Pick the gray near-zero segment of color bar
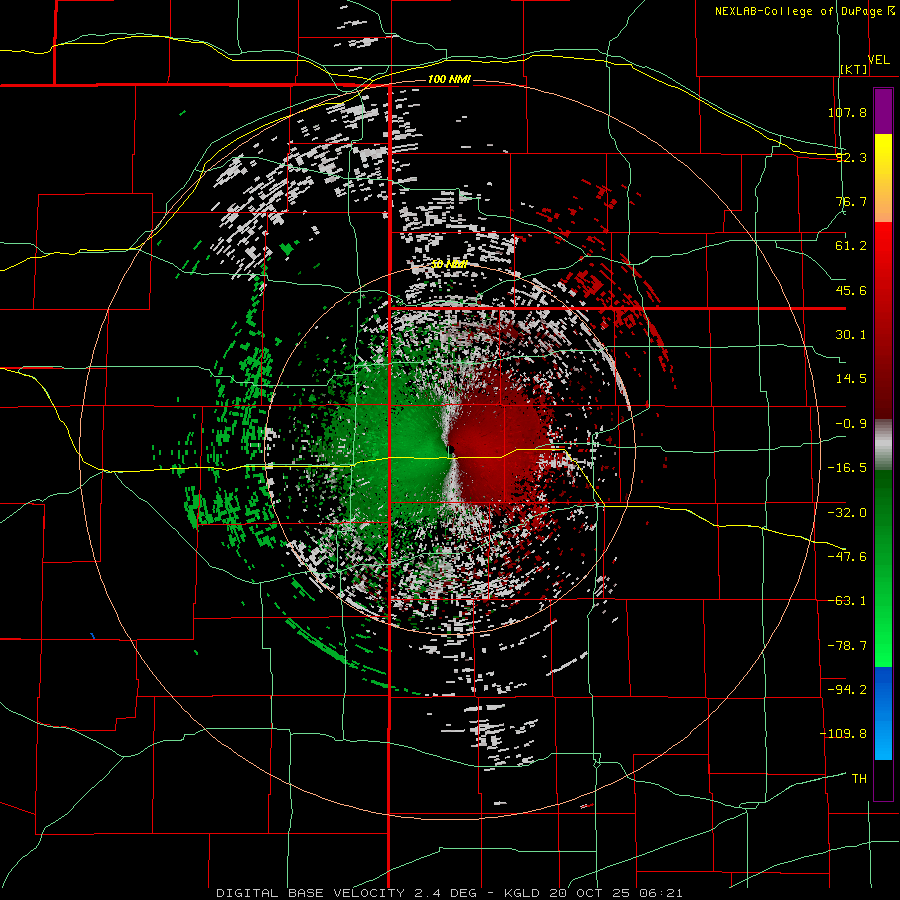The image size is (900, 900). (883, 445)
